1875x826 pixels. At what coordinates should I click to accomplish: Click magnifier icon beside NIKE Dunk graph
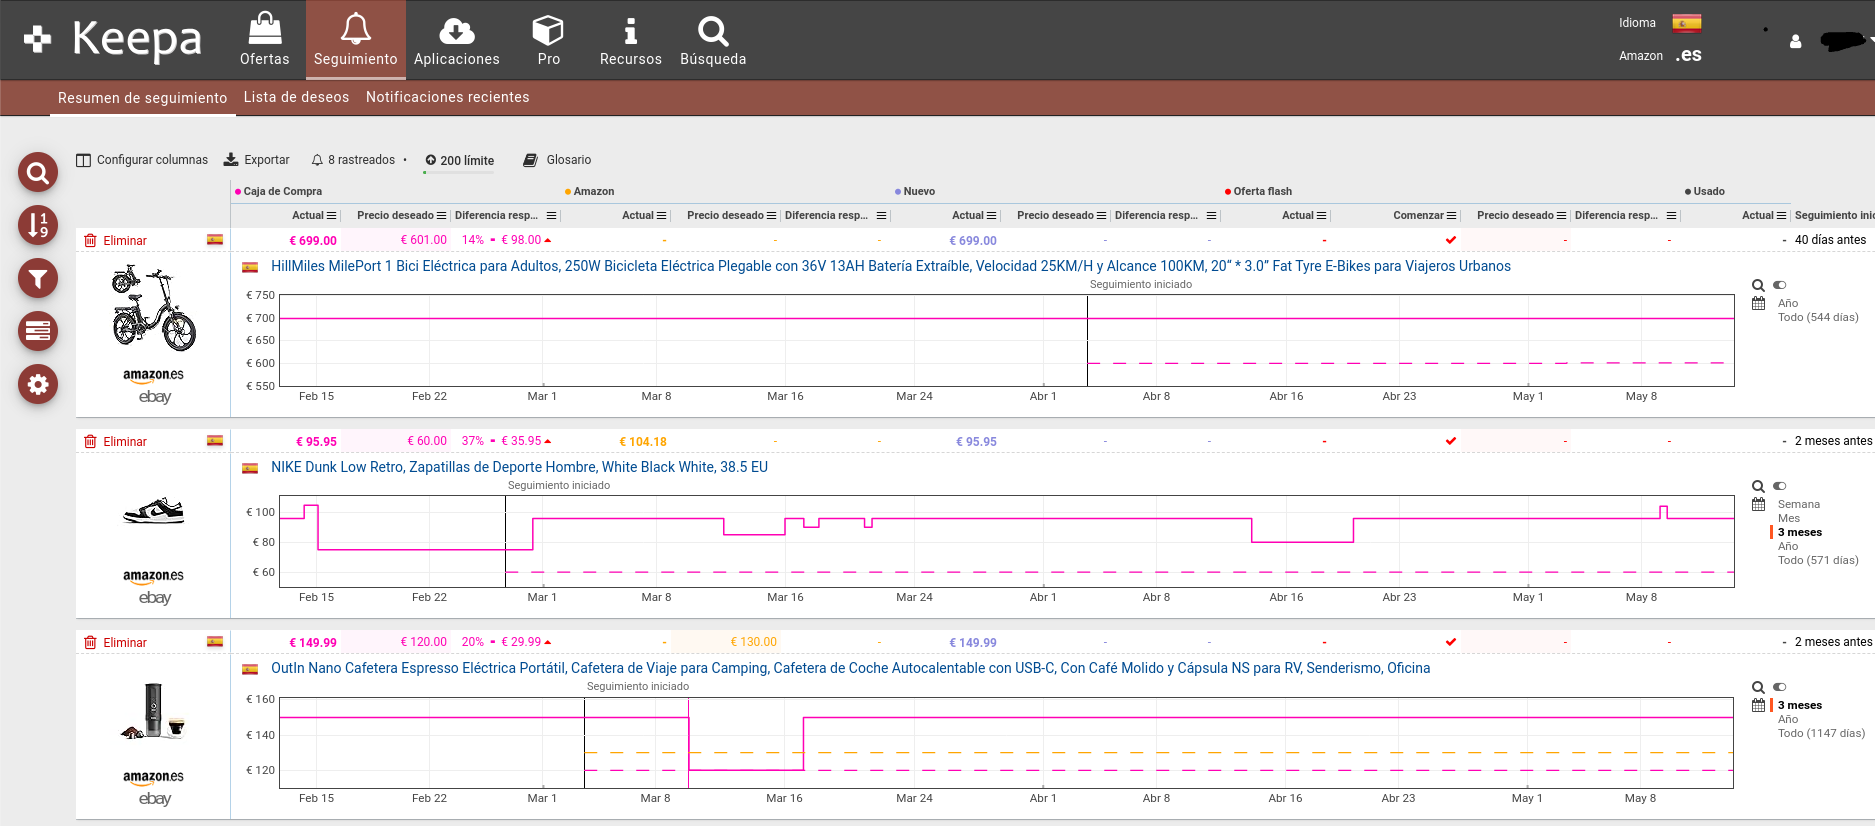pyautogui.click(x=1758, y=487)
